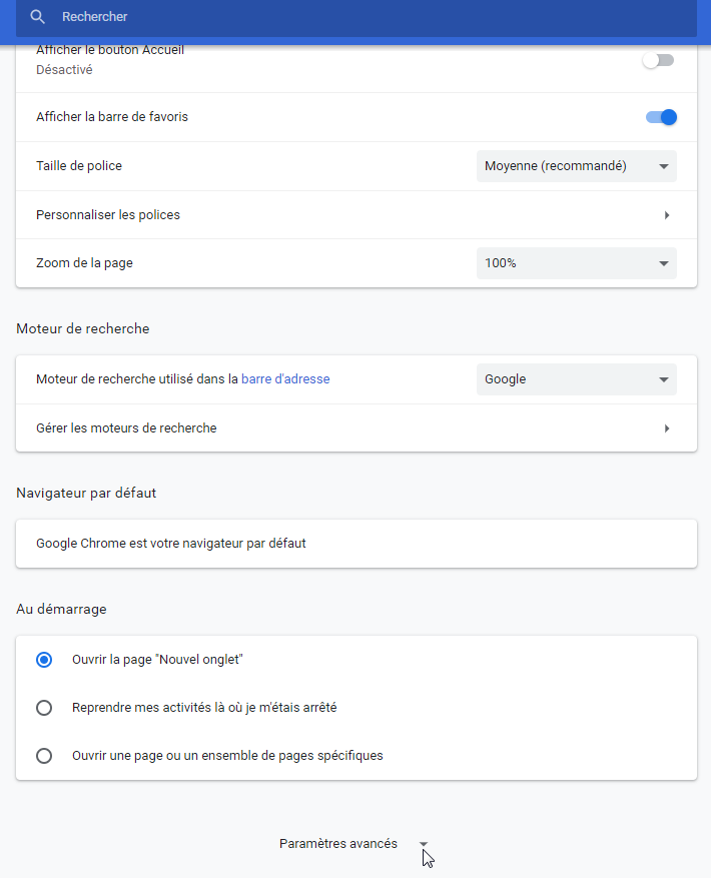
Task: Open the Taille de police dropdown
Action: coord(577,166)
